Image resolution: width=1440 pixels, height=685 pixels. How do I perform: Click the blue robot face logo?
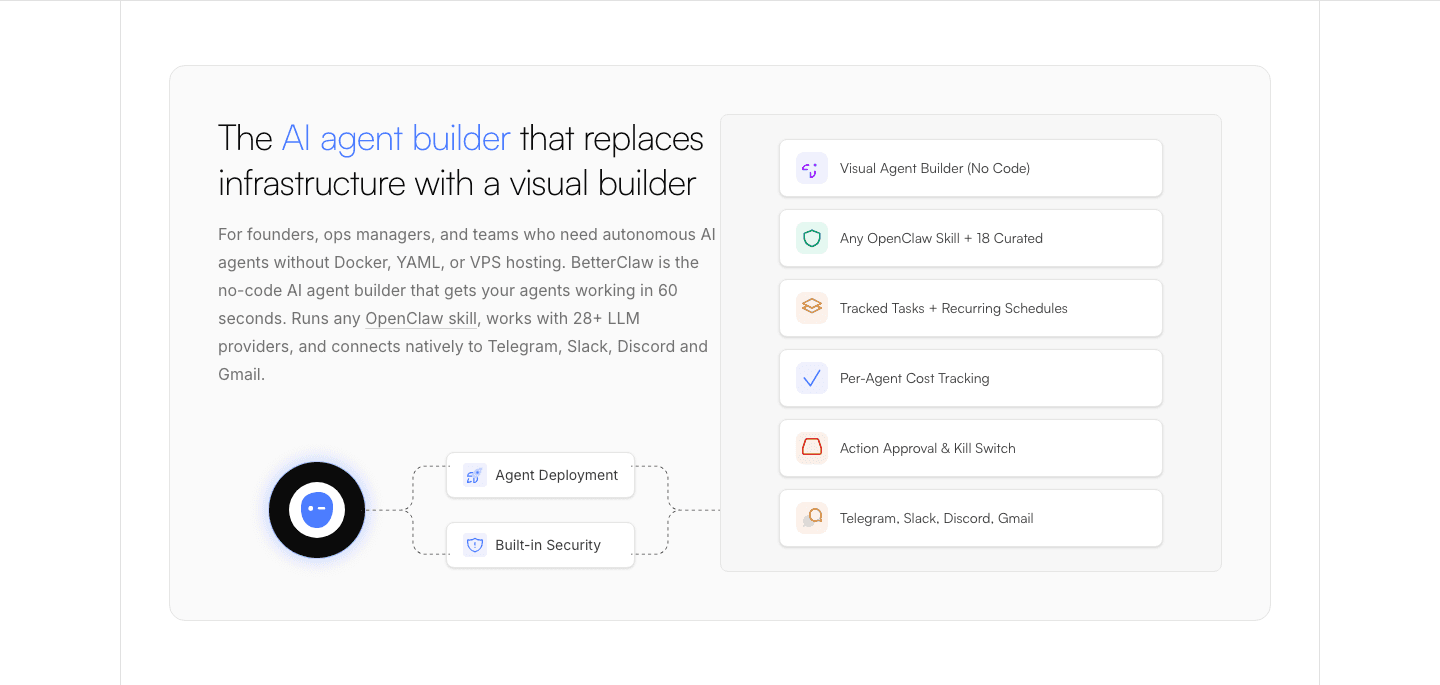[x=317, y=510]
